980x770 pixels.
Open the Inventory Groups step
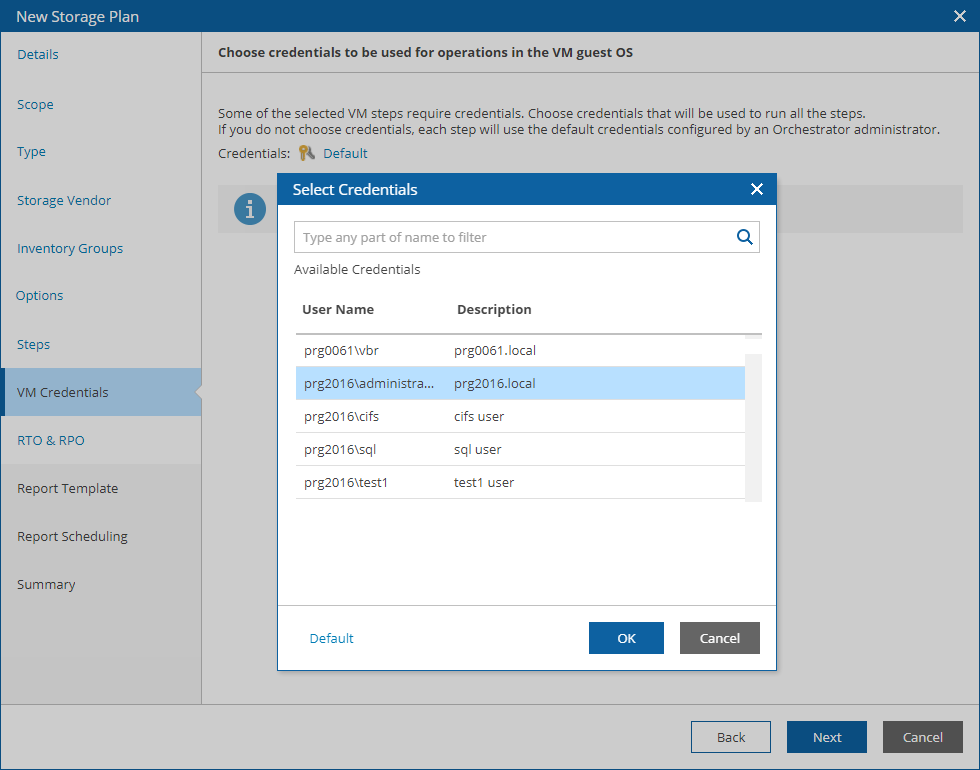click(70, 248)
